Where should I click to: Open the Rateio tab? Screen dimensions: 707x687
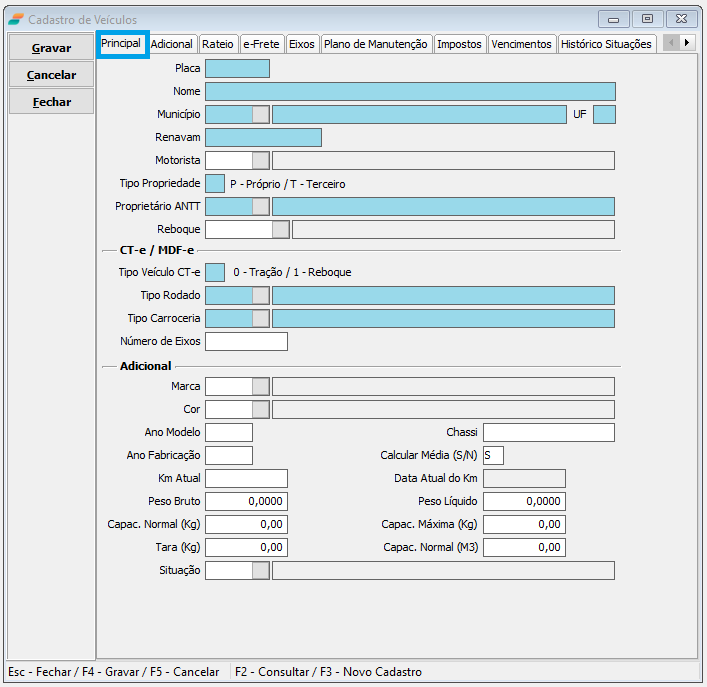[218, 44]
